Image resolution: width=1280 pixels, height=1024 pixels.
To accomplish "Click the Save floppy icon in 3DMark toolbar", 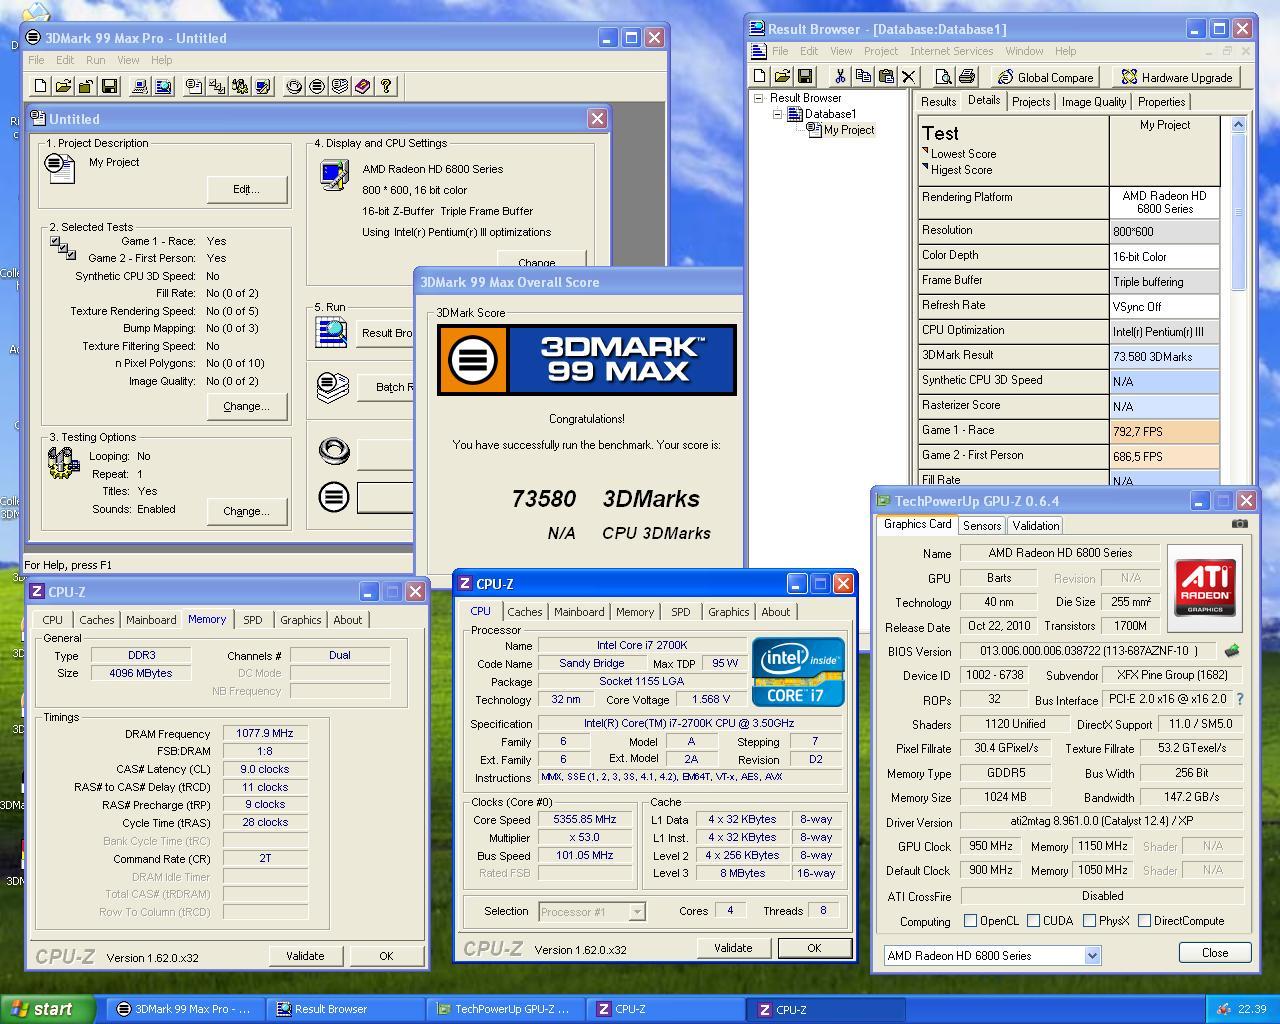I will 109,87.
